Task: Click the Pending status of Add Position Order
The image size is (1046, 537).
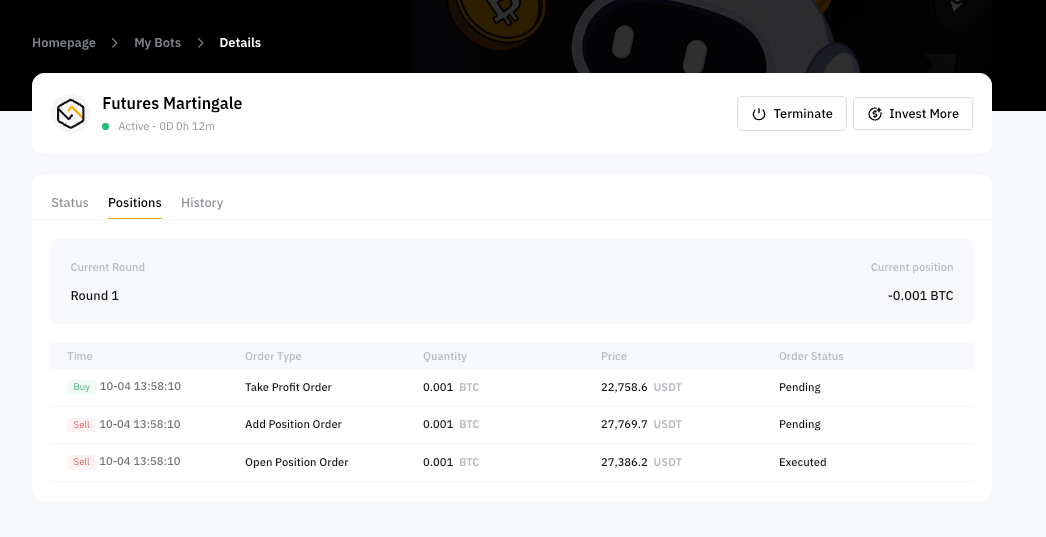Action: 800,424
